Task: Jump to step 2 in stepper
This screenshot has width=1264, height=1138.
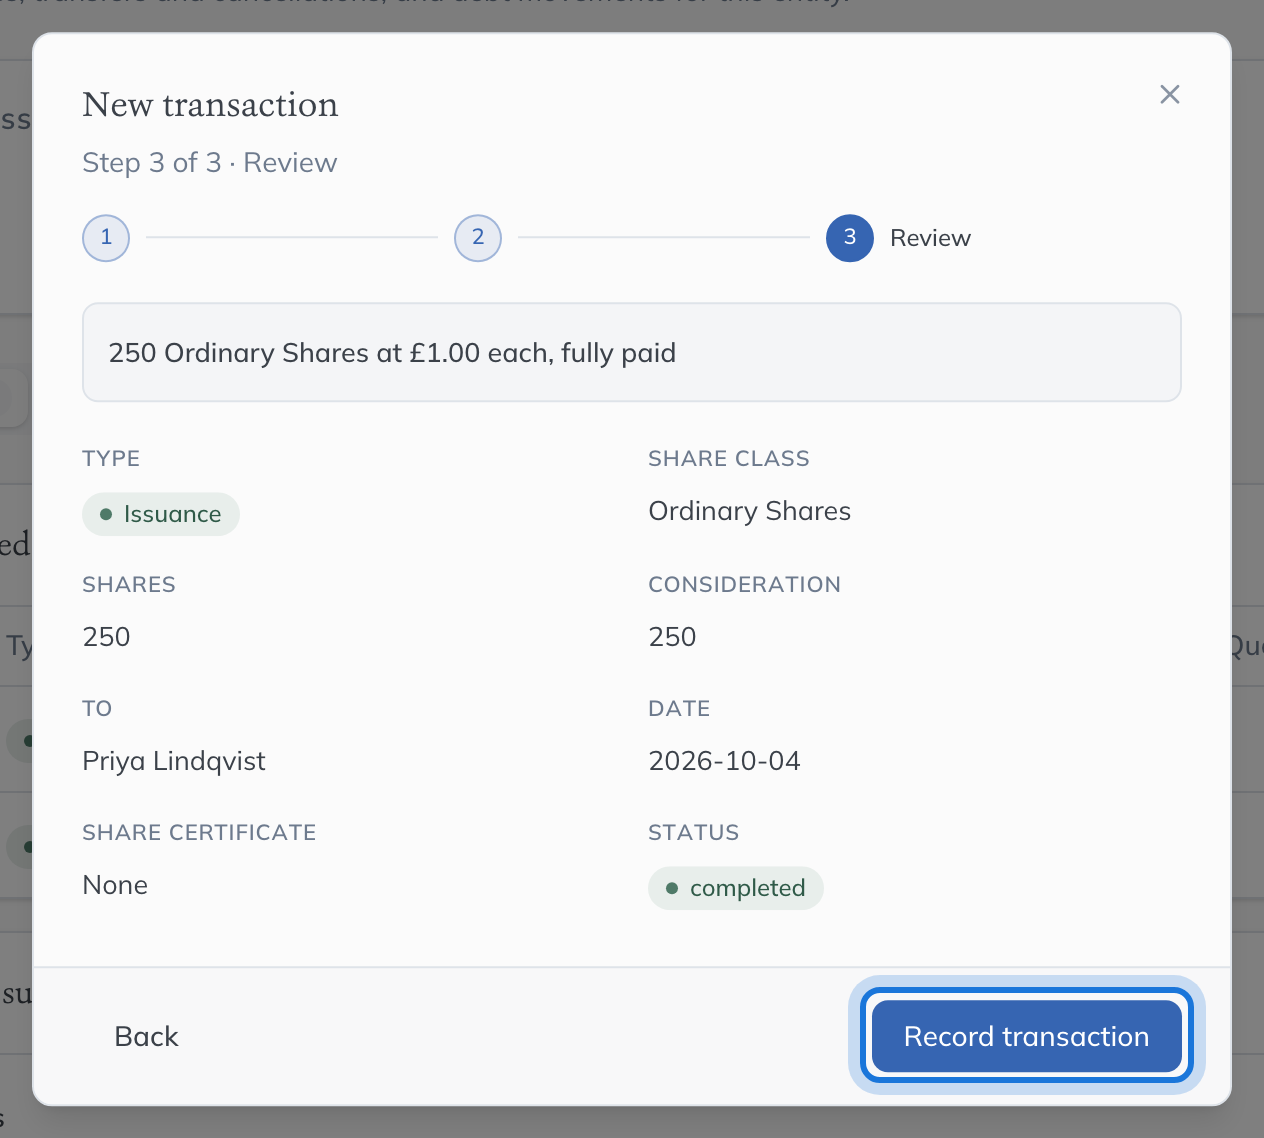Action: click(478, 238)
